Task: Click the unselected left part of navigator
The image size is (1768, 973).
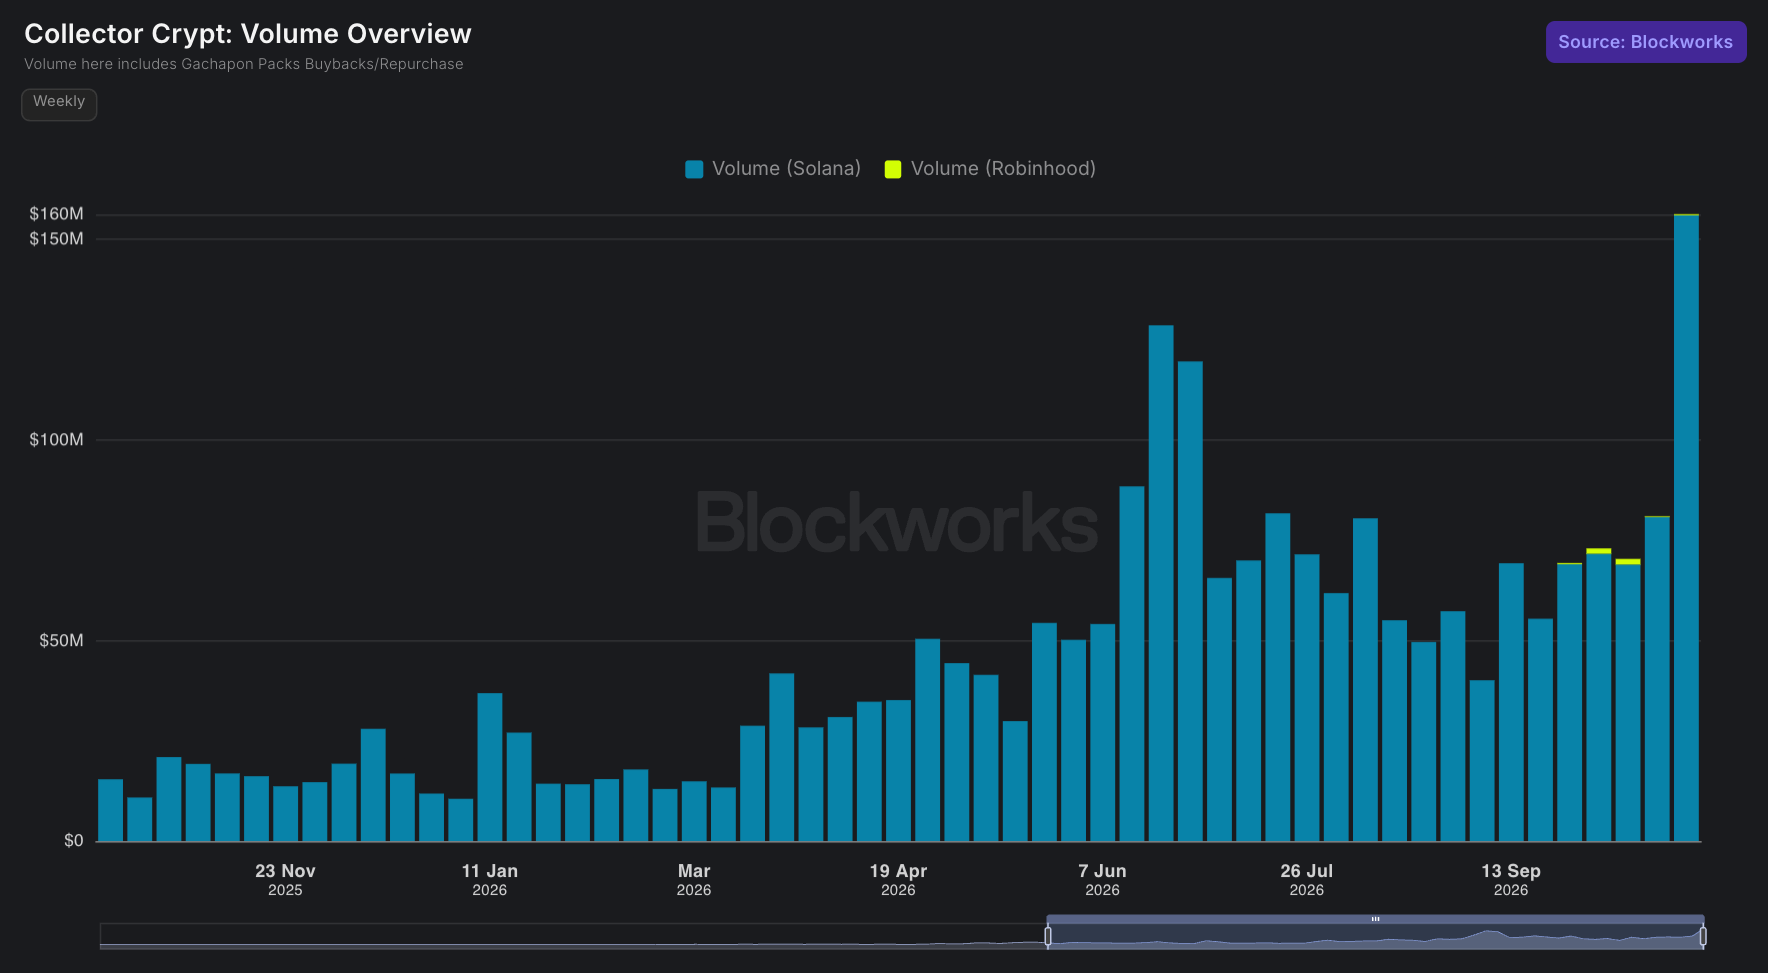Action: [x=573, y=936]
